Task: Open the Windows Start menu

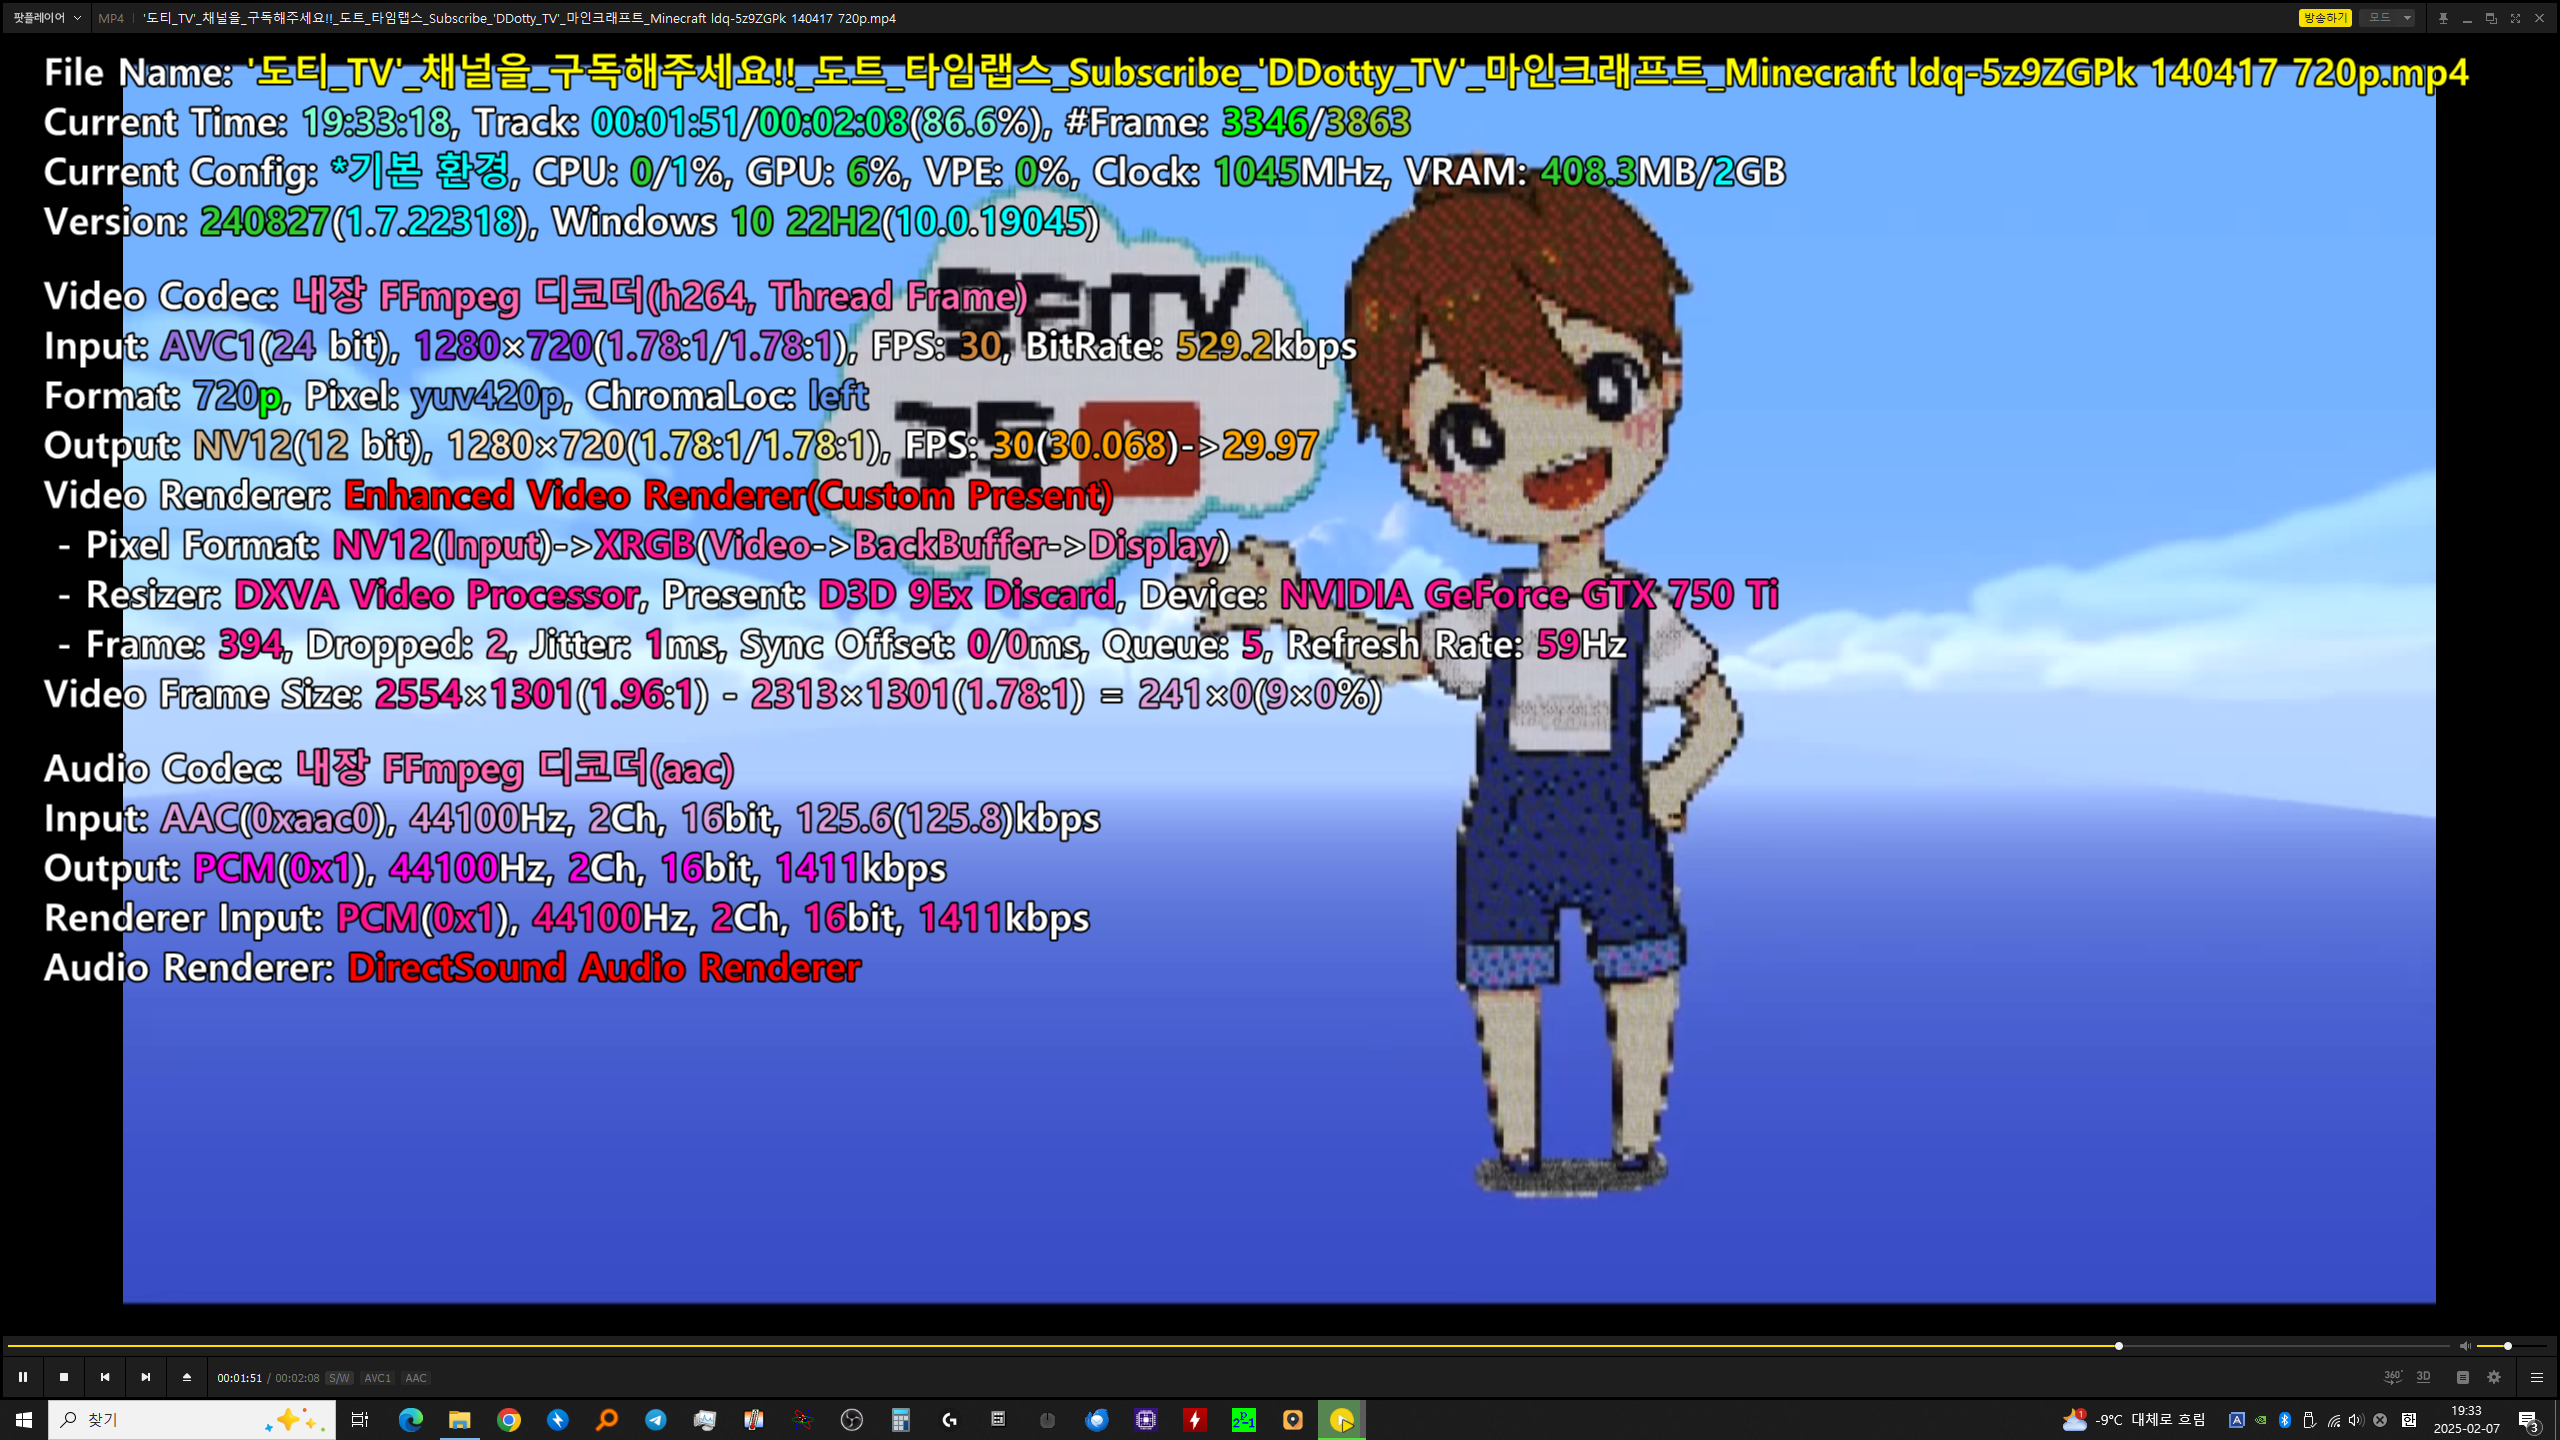Action: click(x=24, y=1420)
